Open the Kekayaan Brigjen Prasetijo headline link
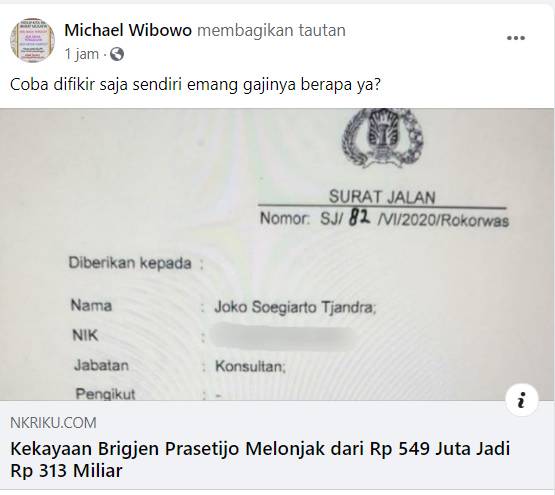 click(260, 460)
